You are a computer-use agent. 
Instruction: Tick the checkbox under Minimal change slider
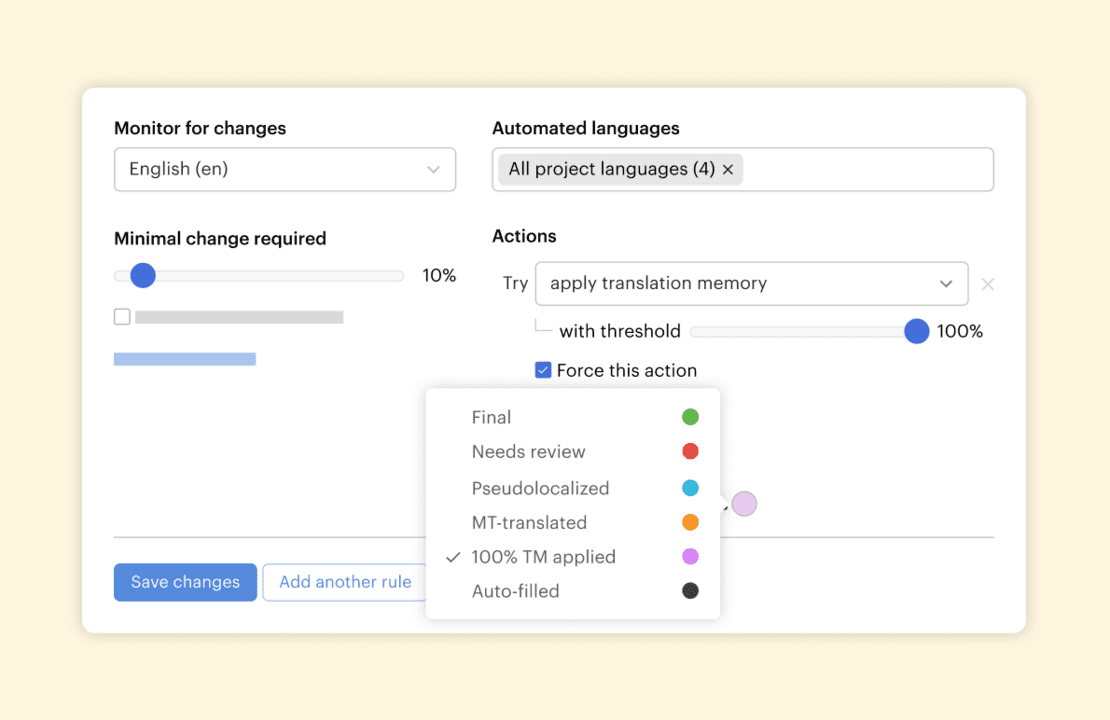[122, 317]
